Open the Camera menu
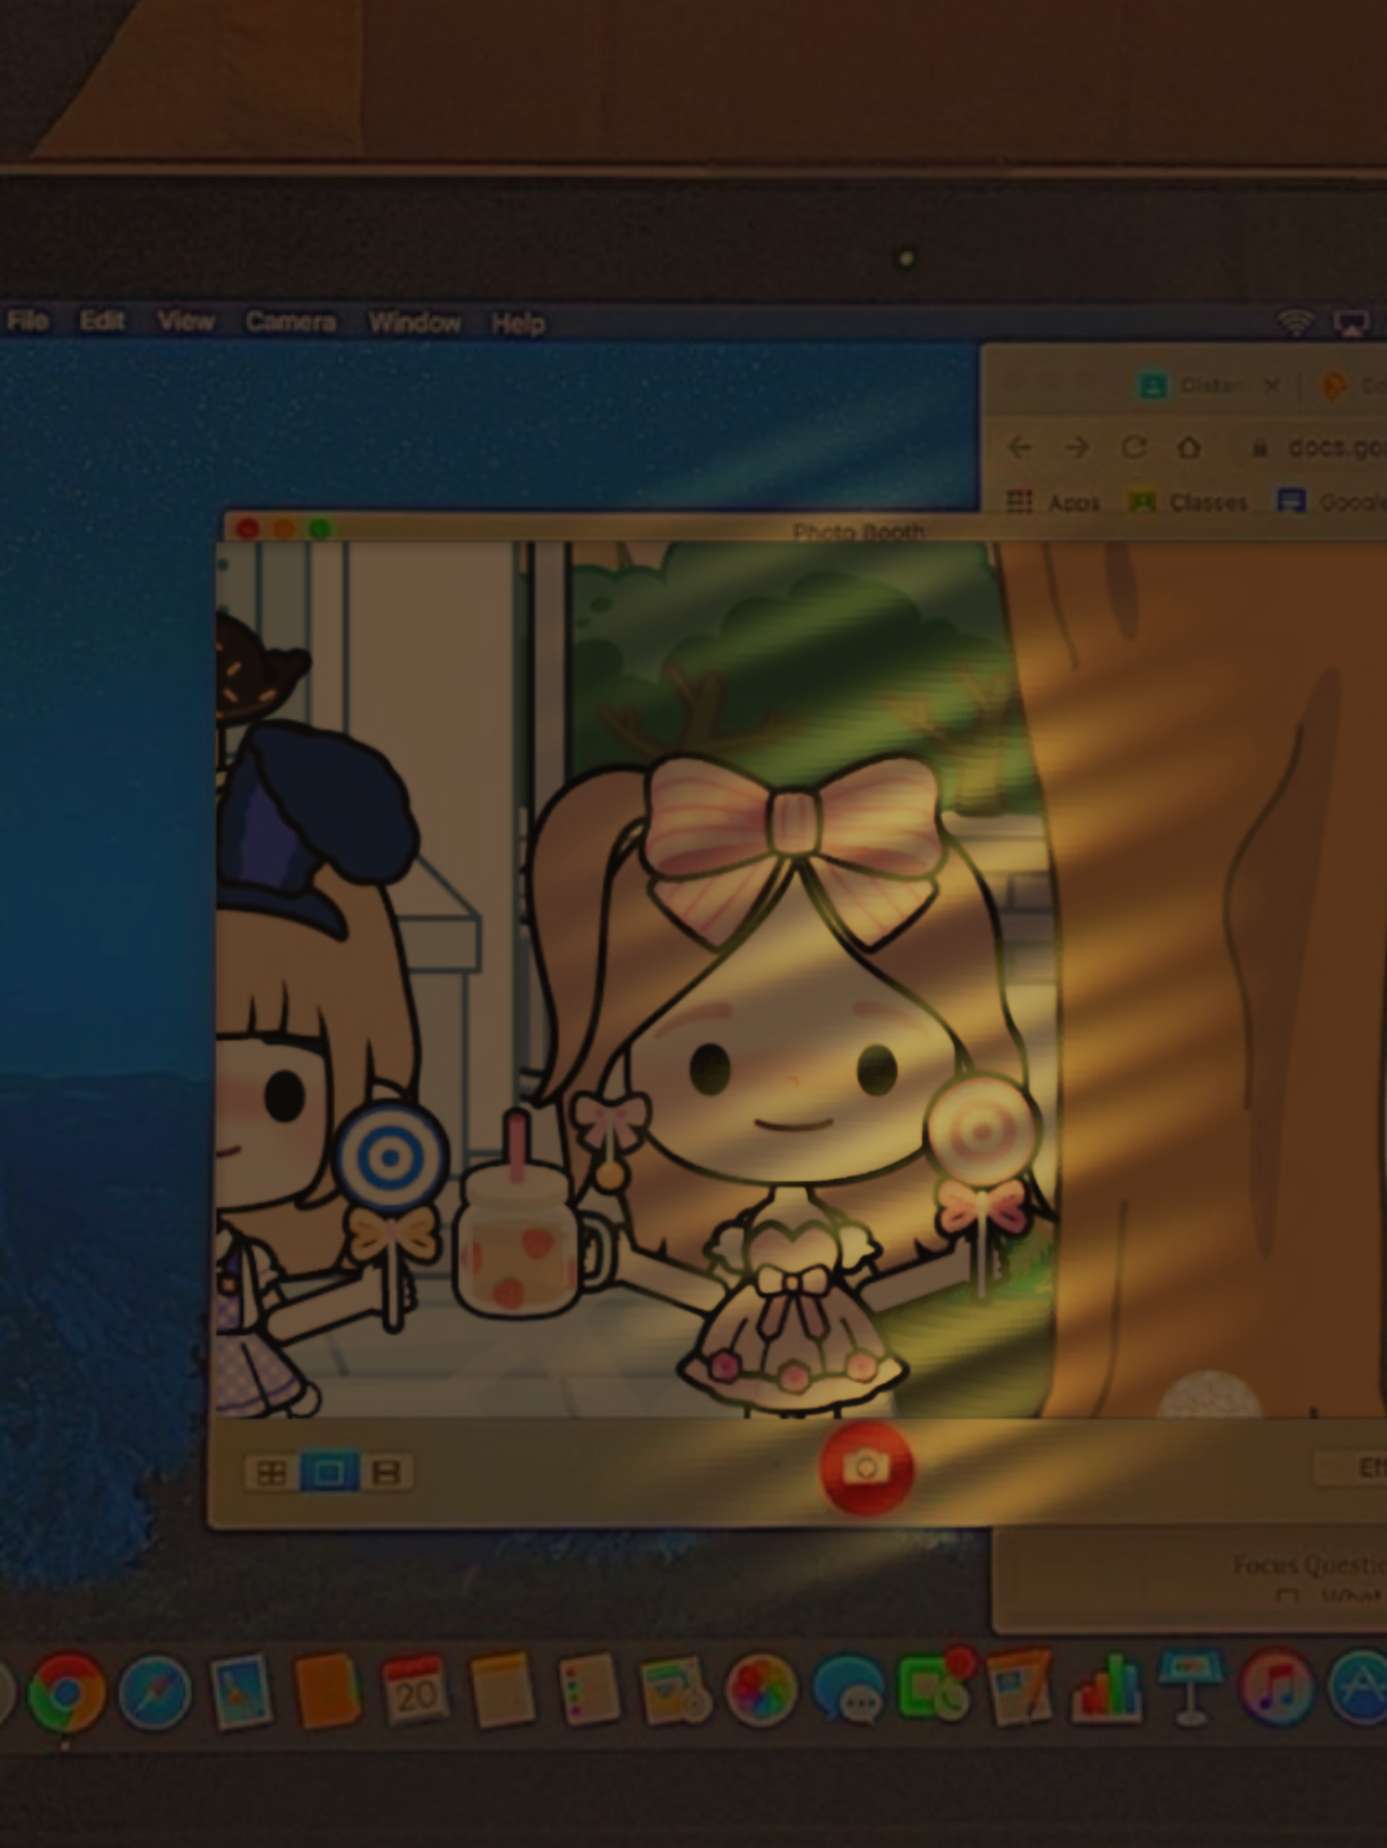1387x1848 pixels. [x=290, y=322]
